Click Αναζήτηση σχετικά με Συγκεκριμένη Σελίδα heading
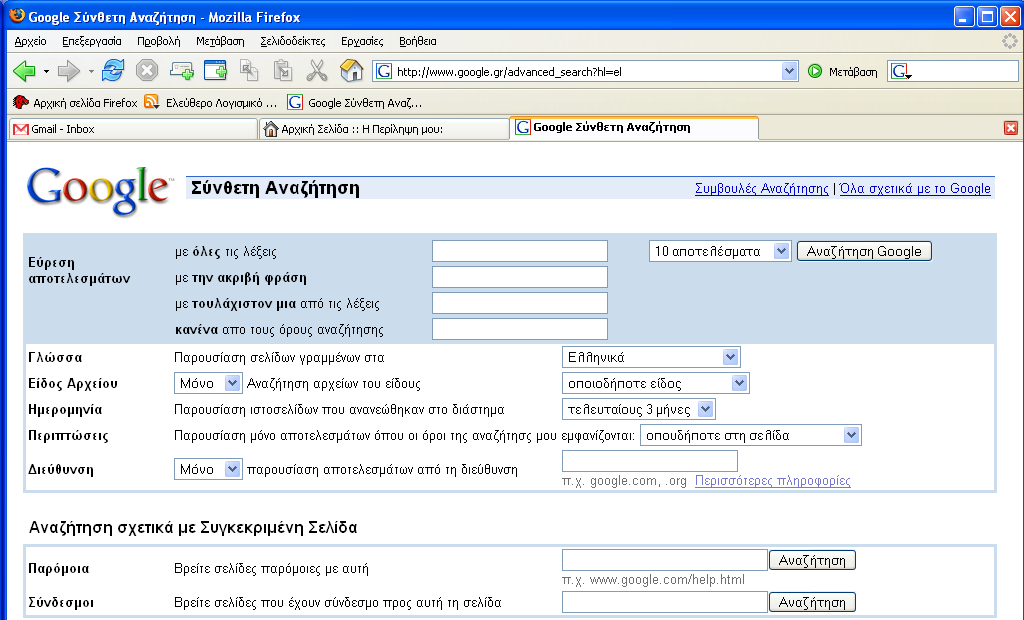This screenshot has width=1024, height=620. (193, 527)
